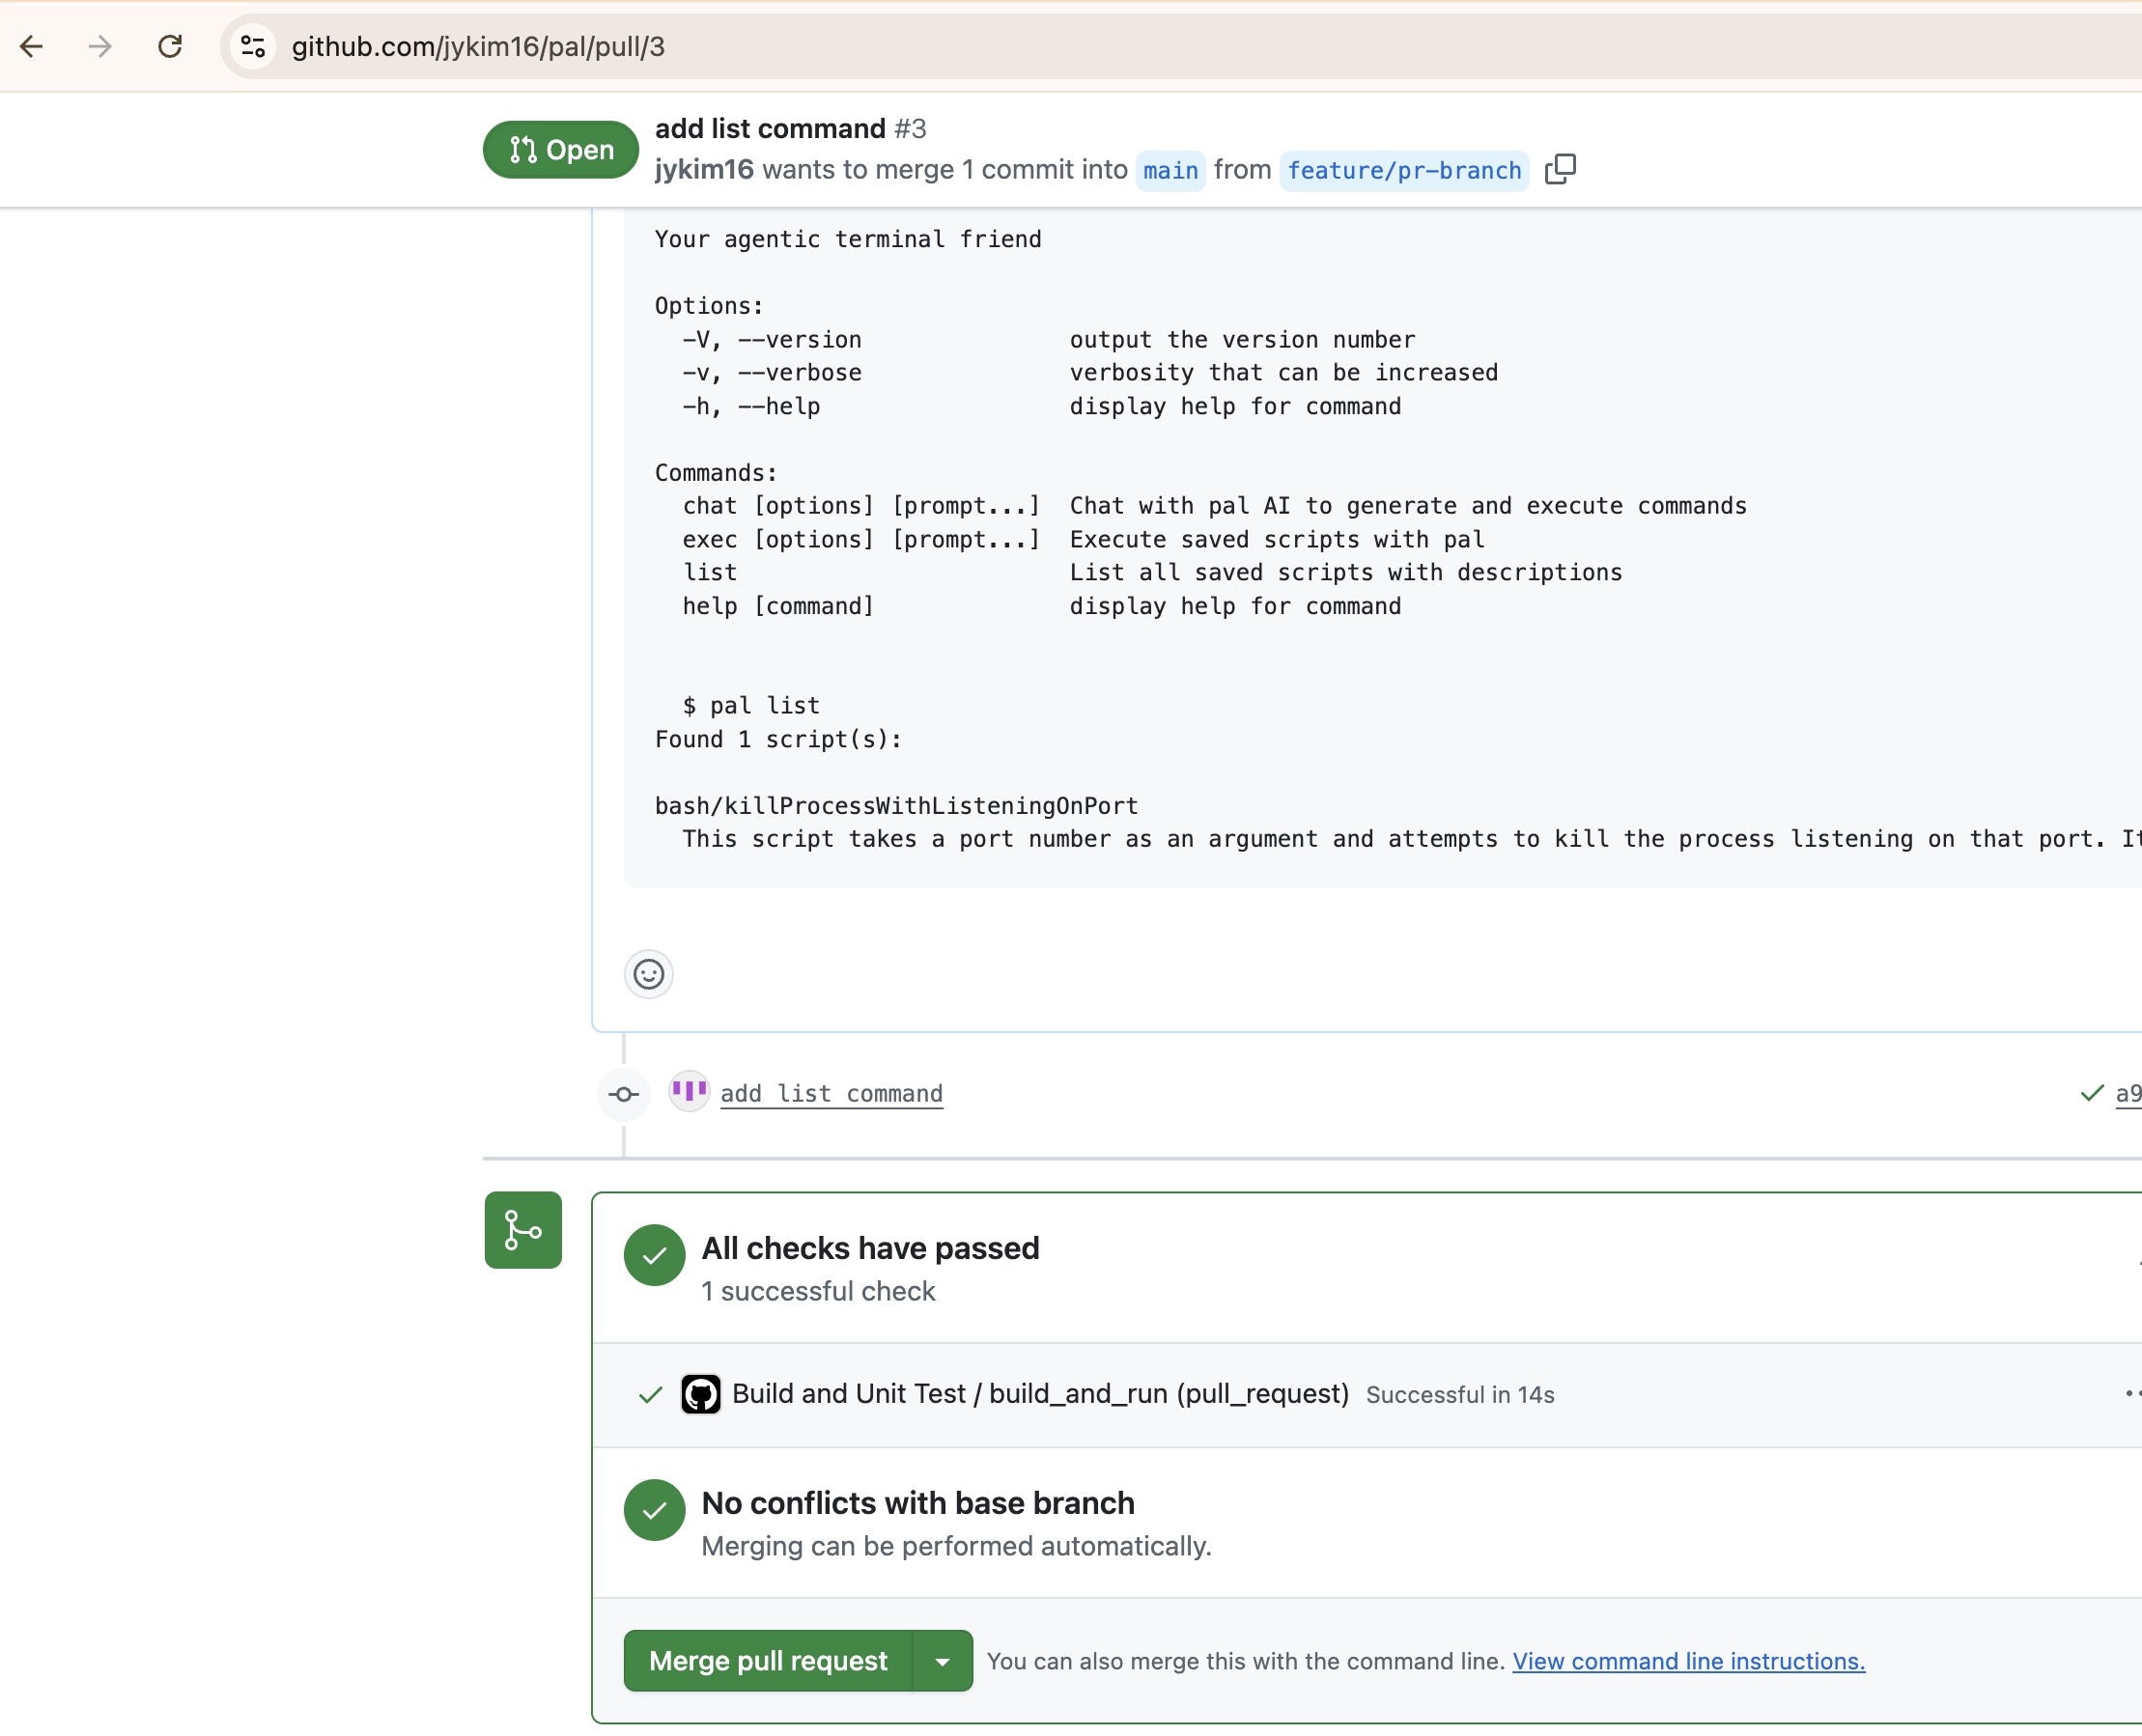Image resolution: width=2142 pixels, height=1736 pixels.
Task: Click the GitHub Actions logo icon
Action: 700,1393
